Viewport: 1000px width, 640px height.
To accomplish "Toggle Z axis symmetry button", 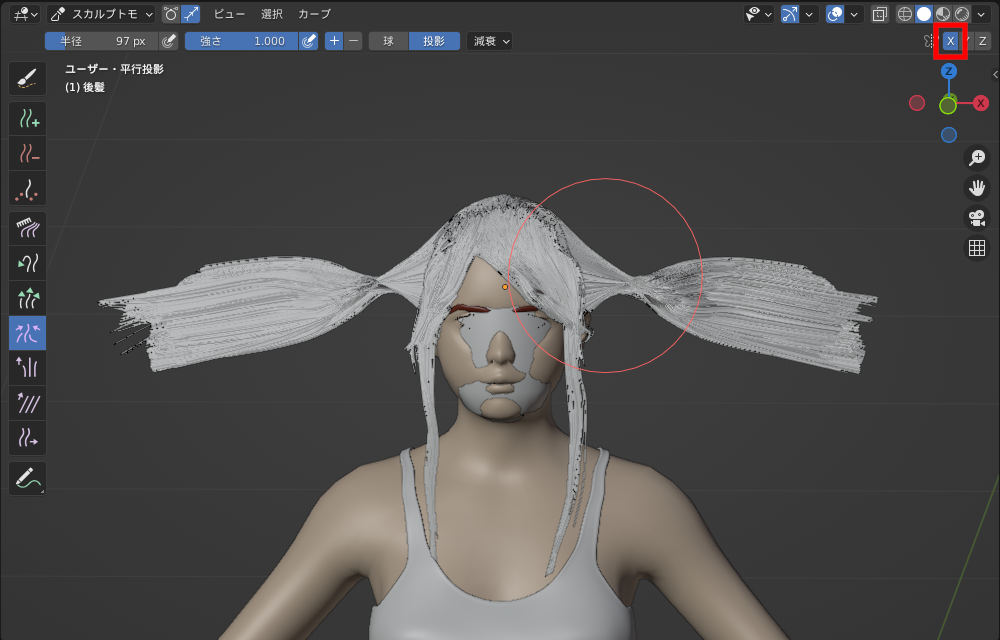I will (982, 41).
